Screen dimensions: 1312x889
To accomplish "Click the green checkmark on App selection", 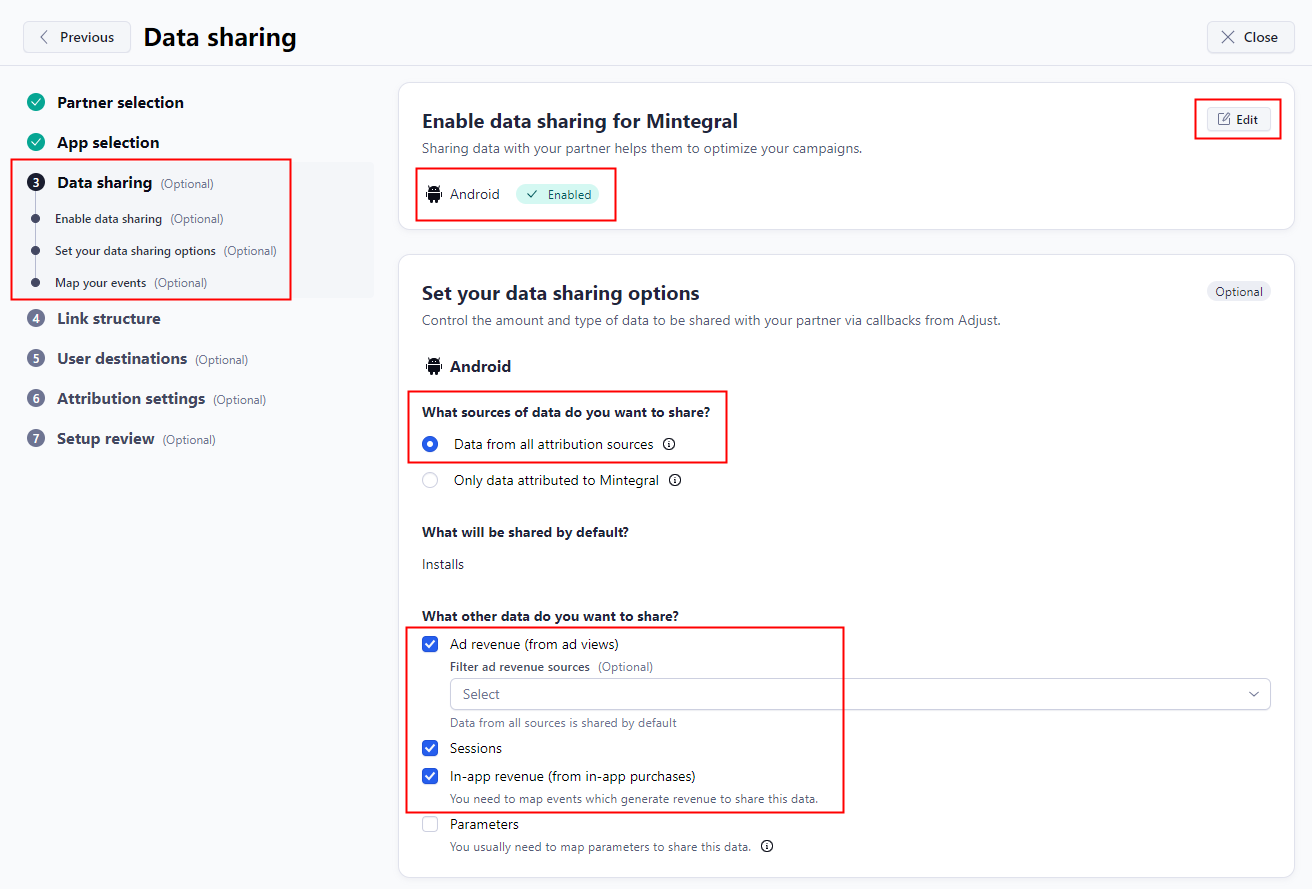I will pyautogui.click(x=36, y=142).
